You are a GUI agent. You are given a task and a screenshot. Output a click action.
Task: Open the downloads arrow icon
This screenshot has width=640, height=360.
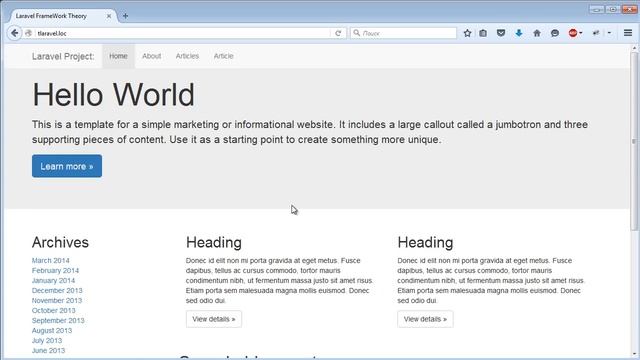click(519, 33)
